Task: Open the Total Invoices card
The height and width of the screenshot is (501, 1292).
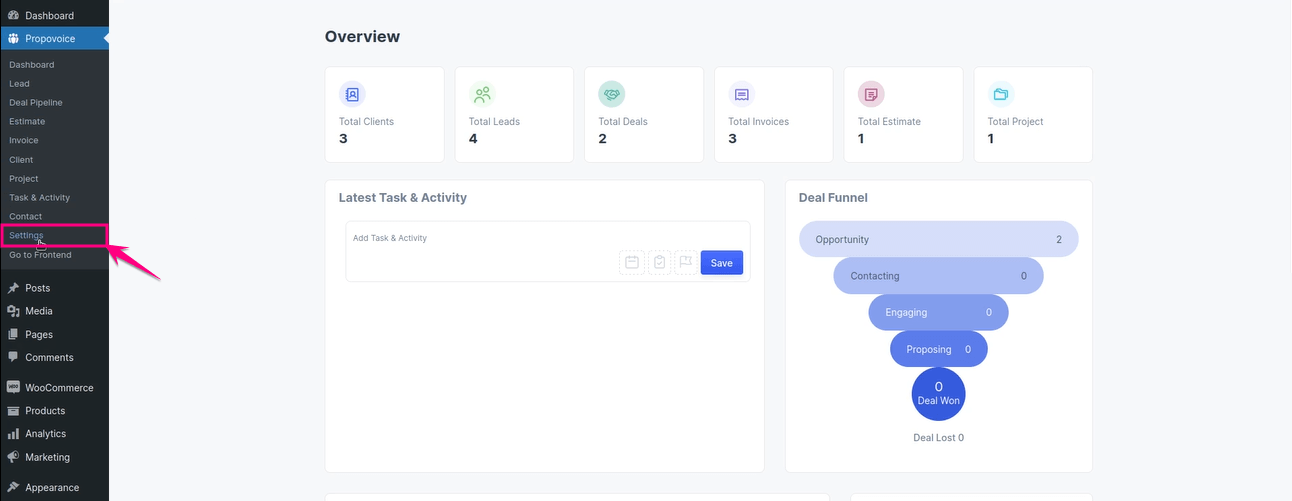Action: 774,115
